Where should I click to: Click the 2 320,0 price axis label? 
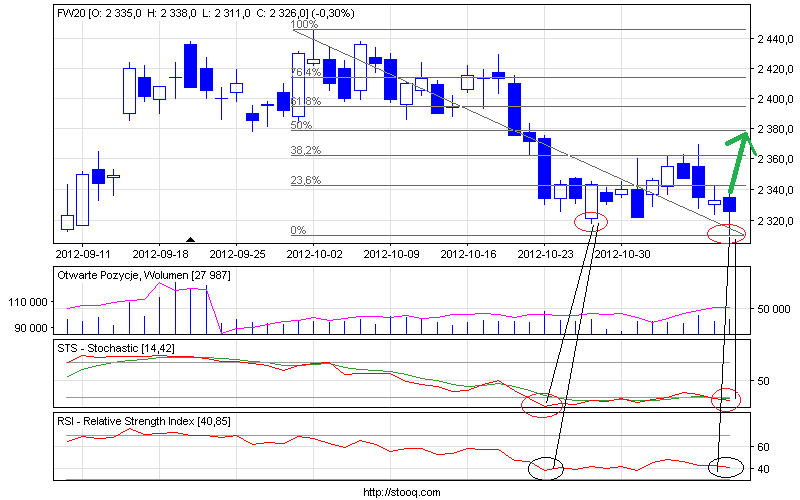[x=775, y=221]
